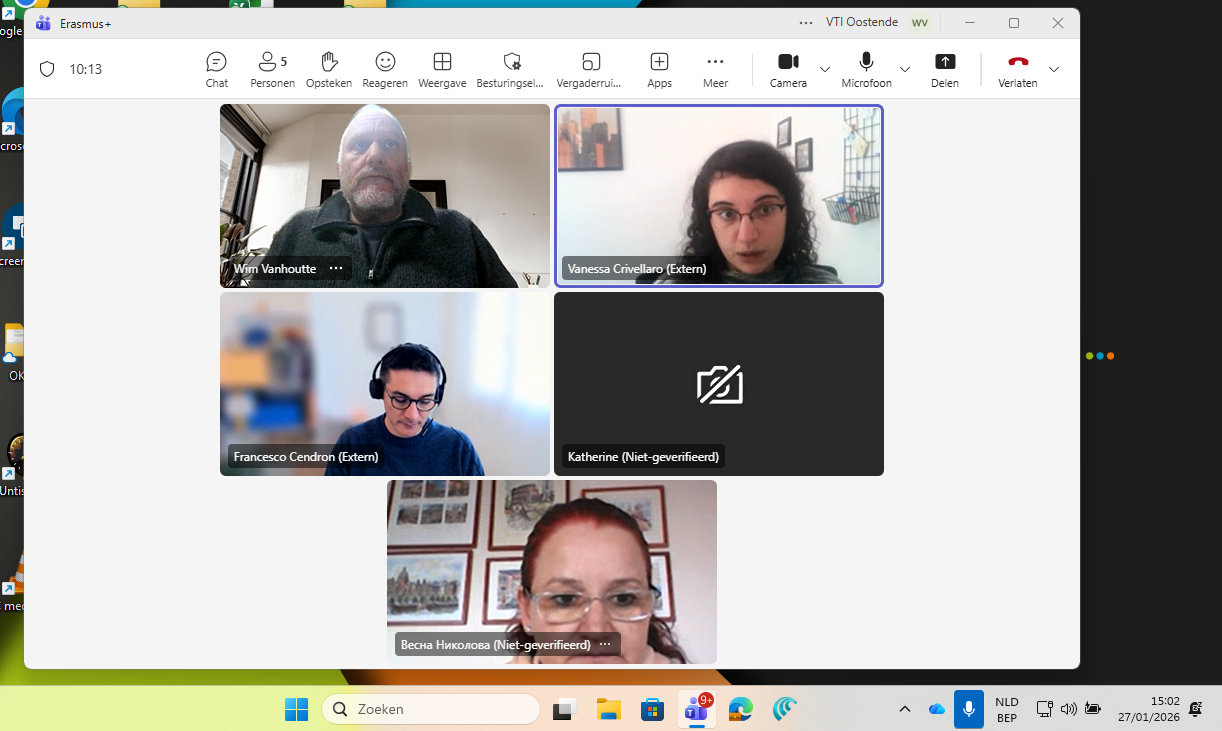Viewport: 1222px width, 731px height.
Task: Open Microsoft Store from the taskbar
Action: click(x=652, y=709)
